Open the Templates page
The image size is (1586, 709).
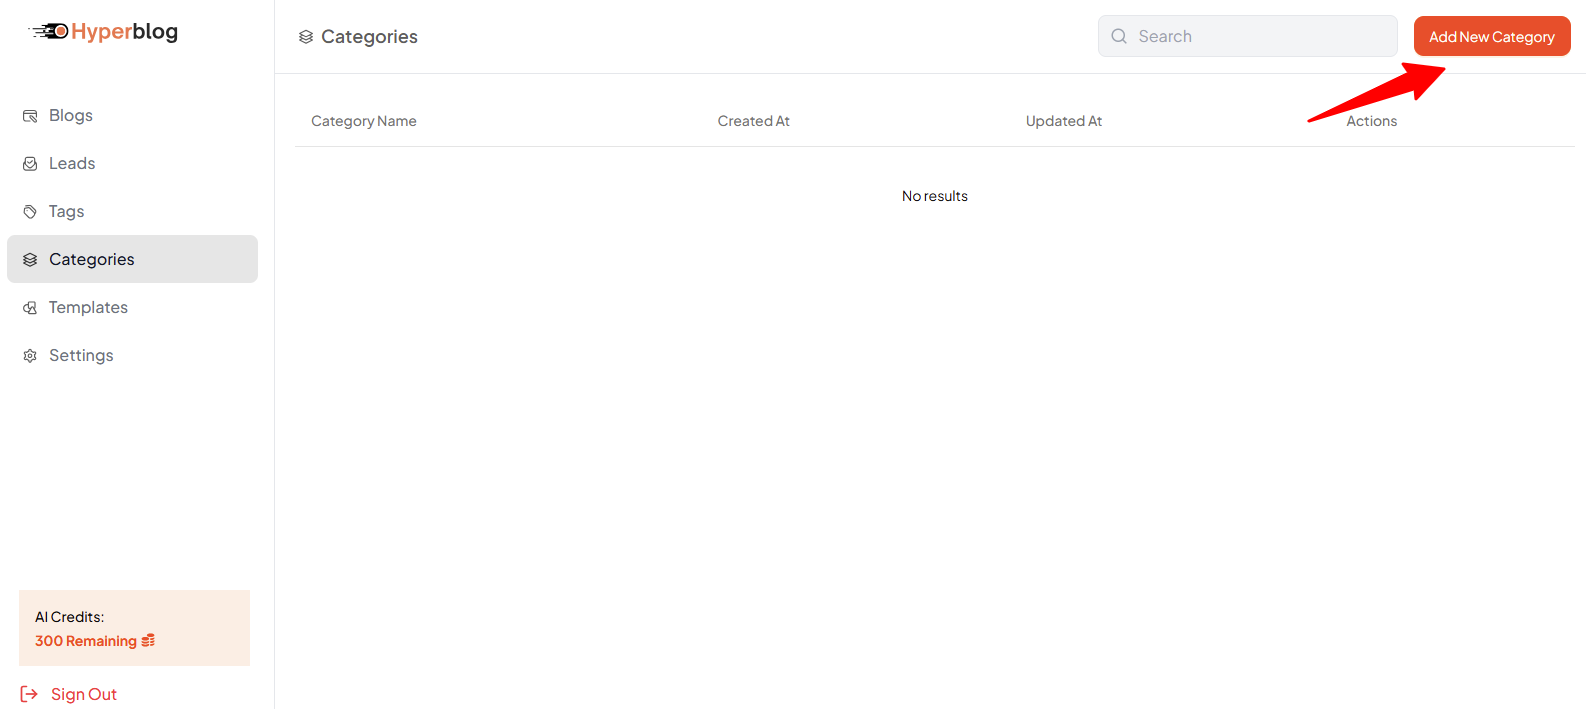132,307
